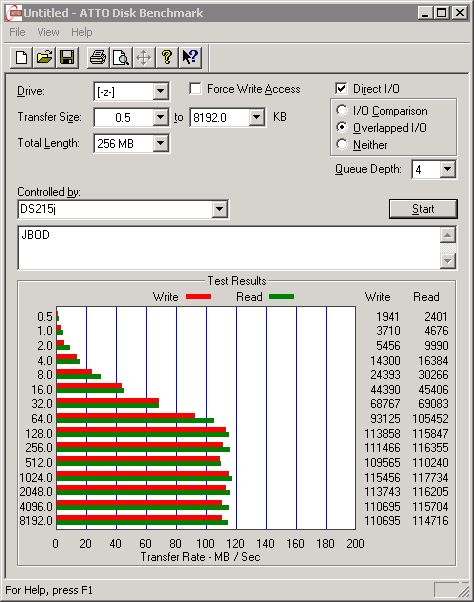Activate the context help arrow-question icon
Screen dimensions: 474x602
(x=190, y=58)
